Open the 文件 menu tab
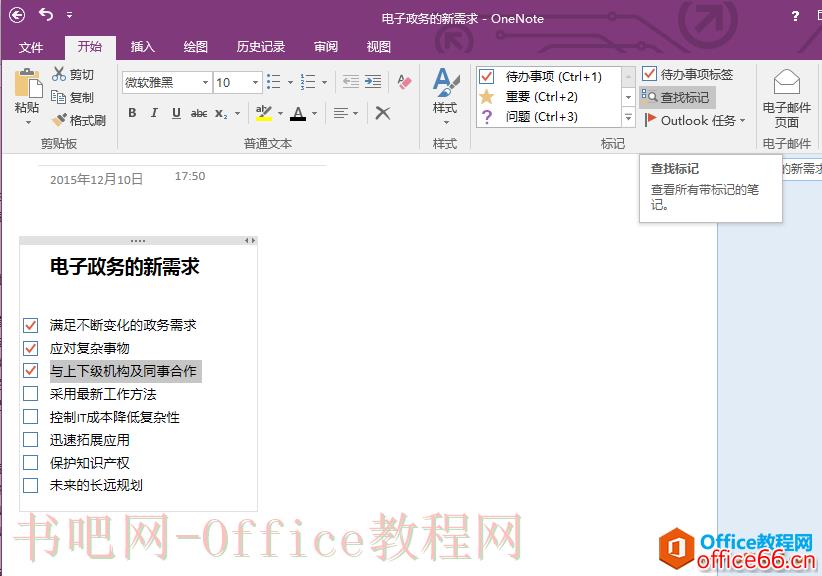Image resolution: width=822 pixels, height=576 pixels. pyautogui.click(x=31, y=47)
